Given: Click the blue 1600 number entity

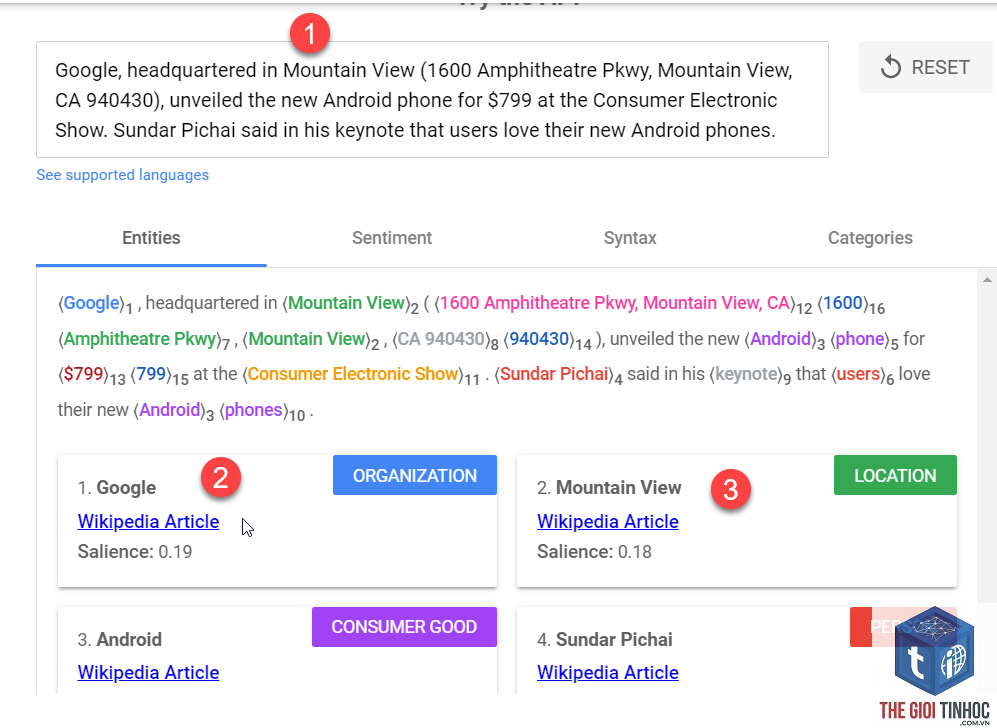Looking at the screenshot, I should coord(843,303).
